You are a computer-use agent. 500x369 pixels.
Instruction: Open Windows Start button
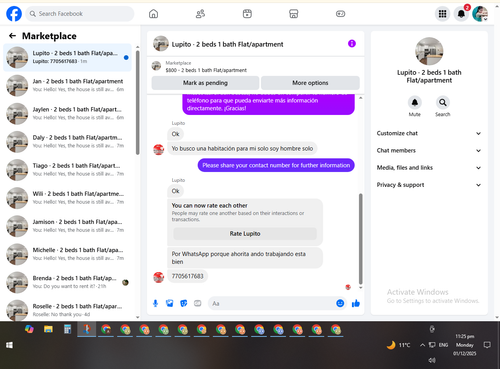[x=9, y=345]
